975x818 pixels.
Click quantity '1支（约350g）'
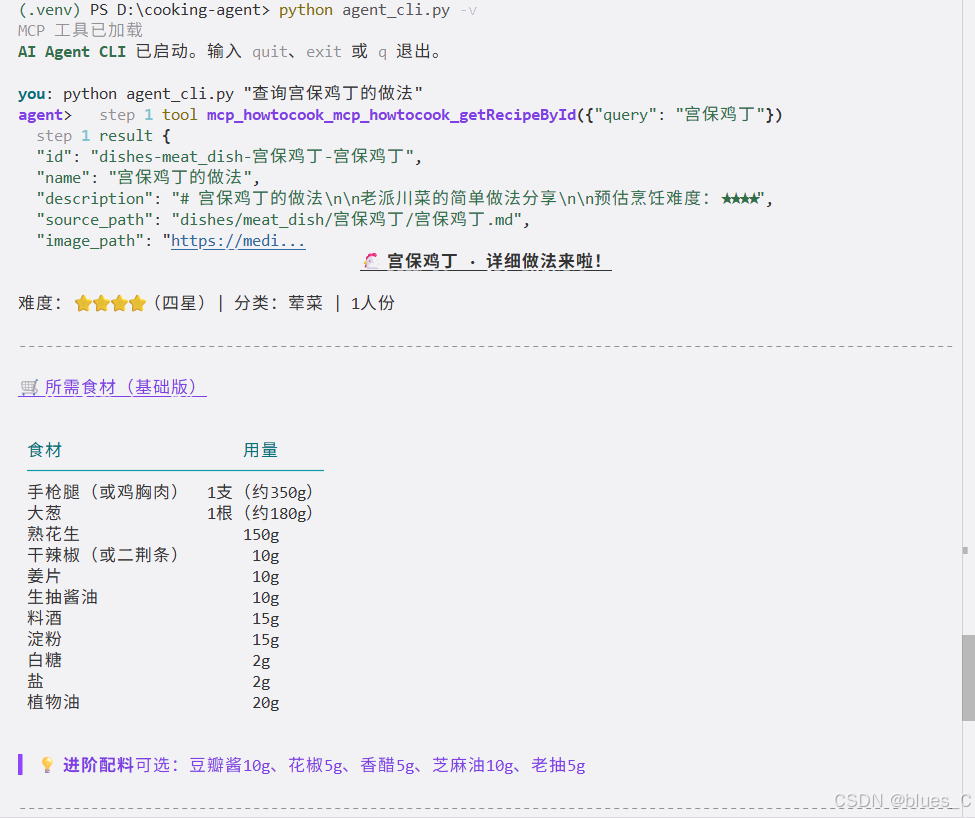tap(261, 492)
